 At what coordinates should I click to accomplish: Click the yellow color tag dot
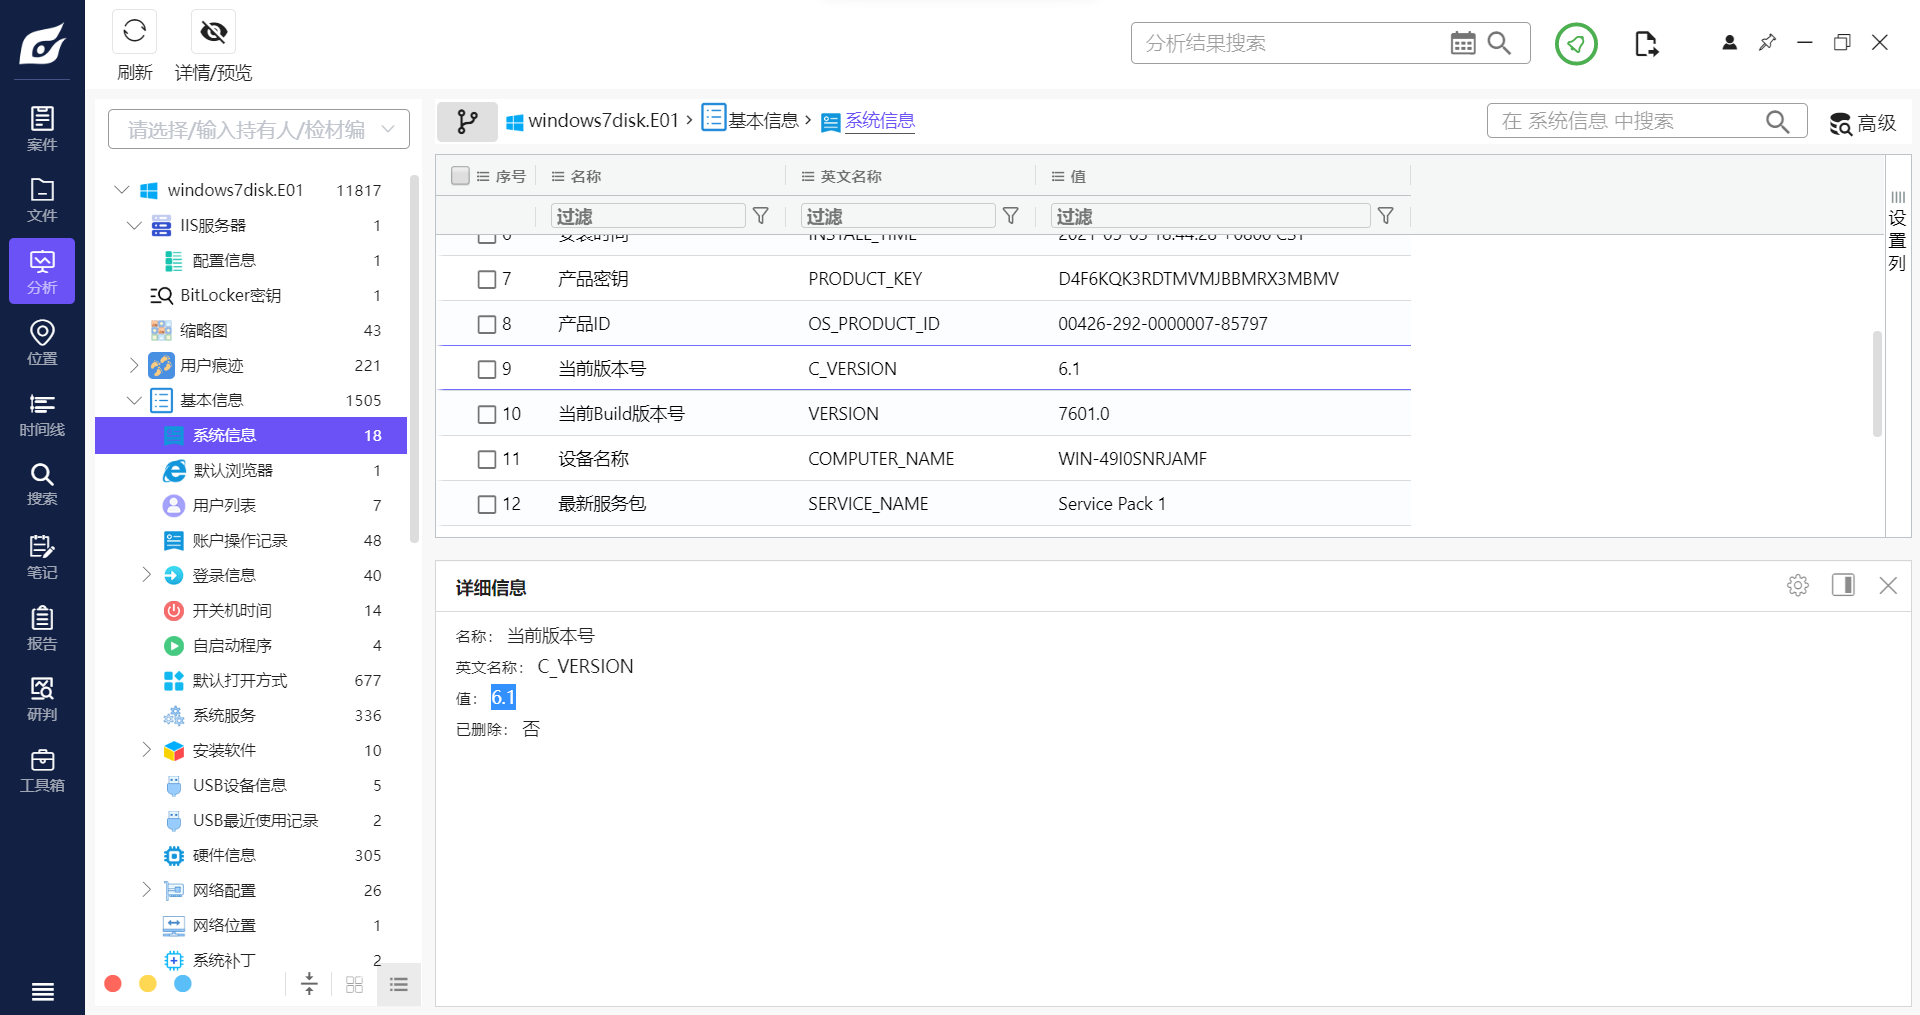(148, 984)
